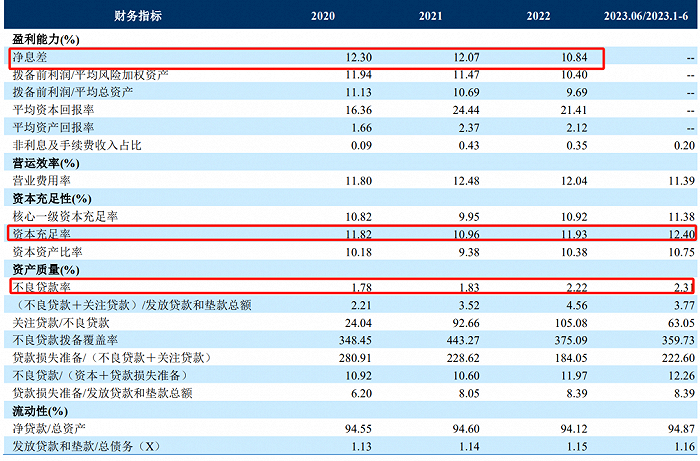The height and width of the screenshot is (461, 700).
Task: Click the 2022 column header
Action: [538, 16]
